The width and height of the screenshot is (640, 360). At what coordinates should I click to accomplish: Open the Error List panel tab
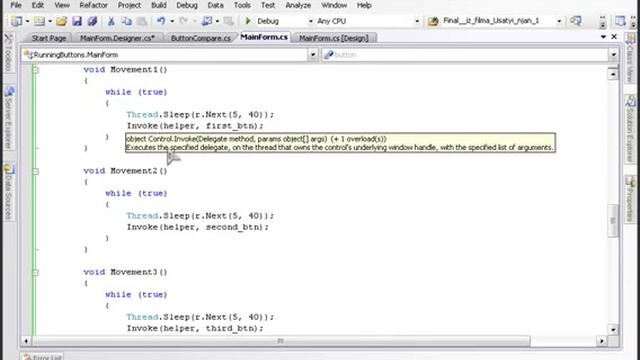[x=42, y=357]
